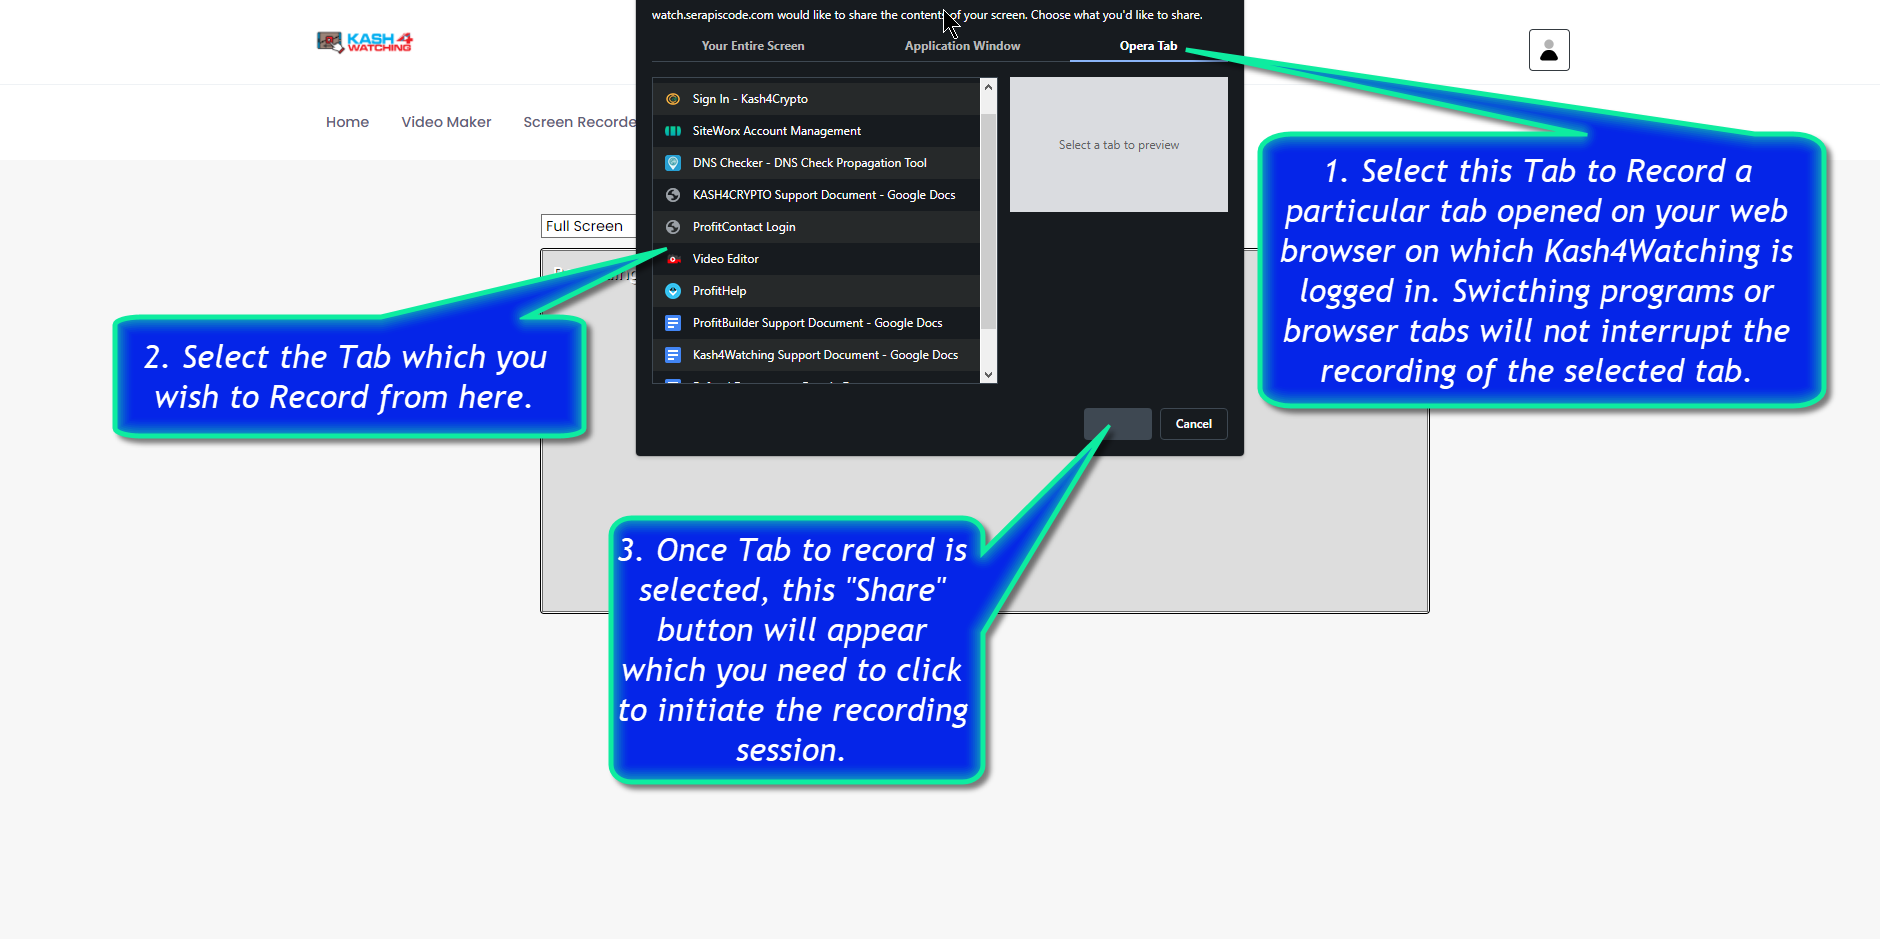
Task: Choose SiteWorx Account Management tab to share
Action: click(816, 131)
